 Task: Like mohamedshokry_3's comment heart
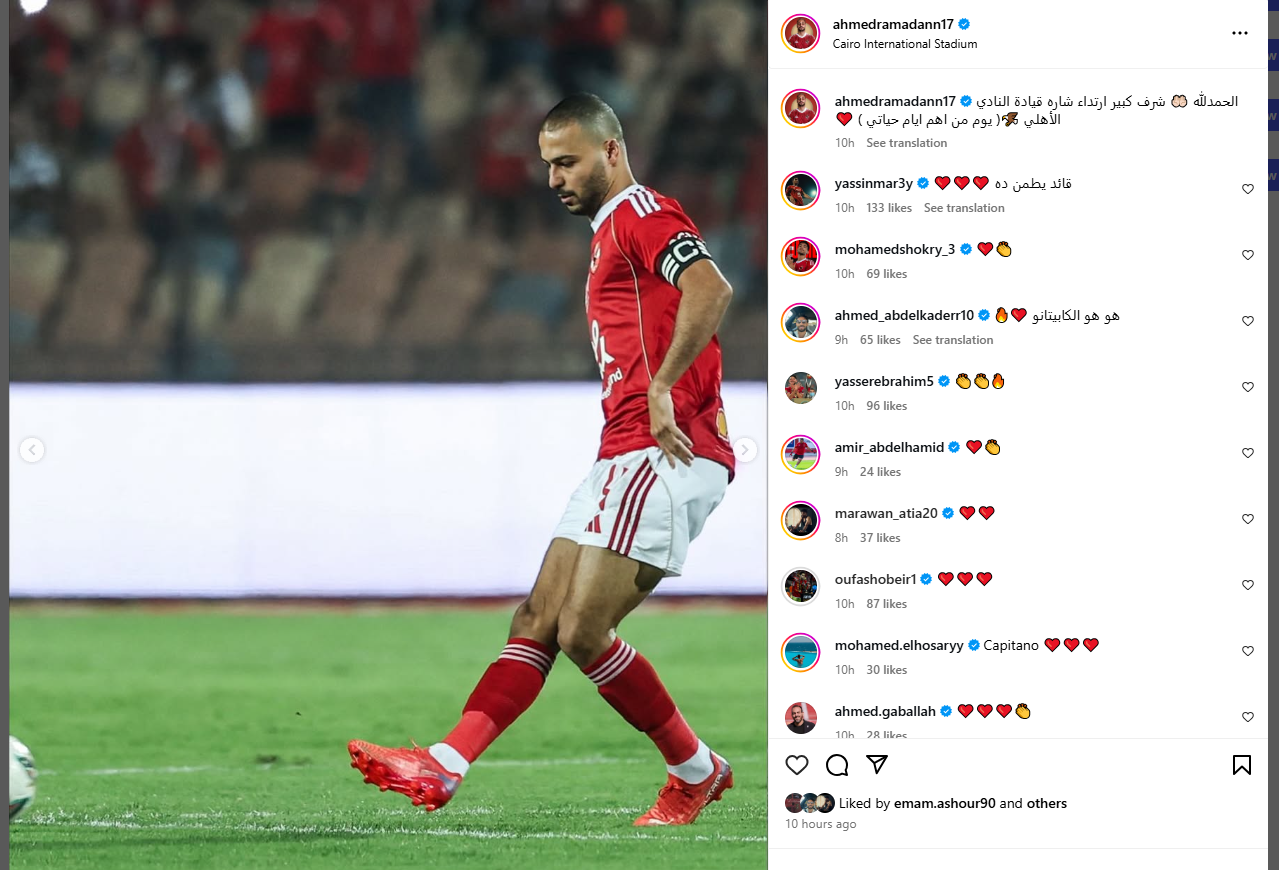(x=1247, y=255)
